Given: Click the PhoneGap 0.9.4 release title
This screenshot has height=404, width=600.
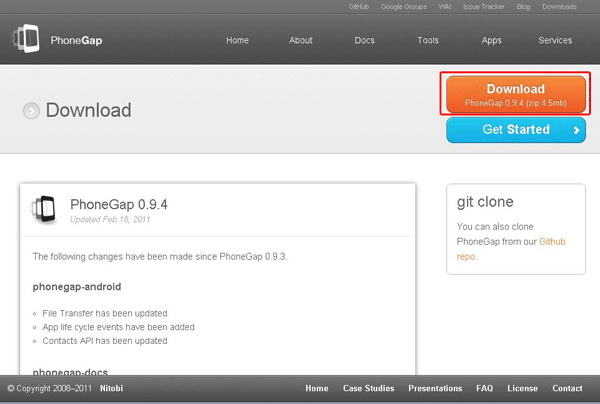Looking at the screenshot, I should point(119,204).
